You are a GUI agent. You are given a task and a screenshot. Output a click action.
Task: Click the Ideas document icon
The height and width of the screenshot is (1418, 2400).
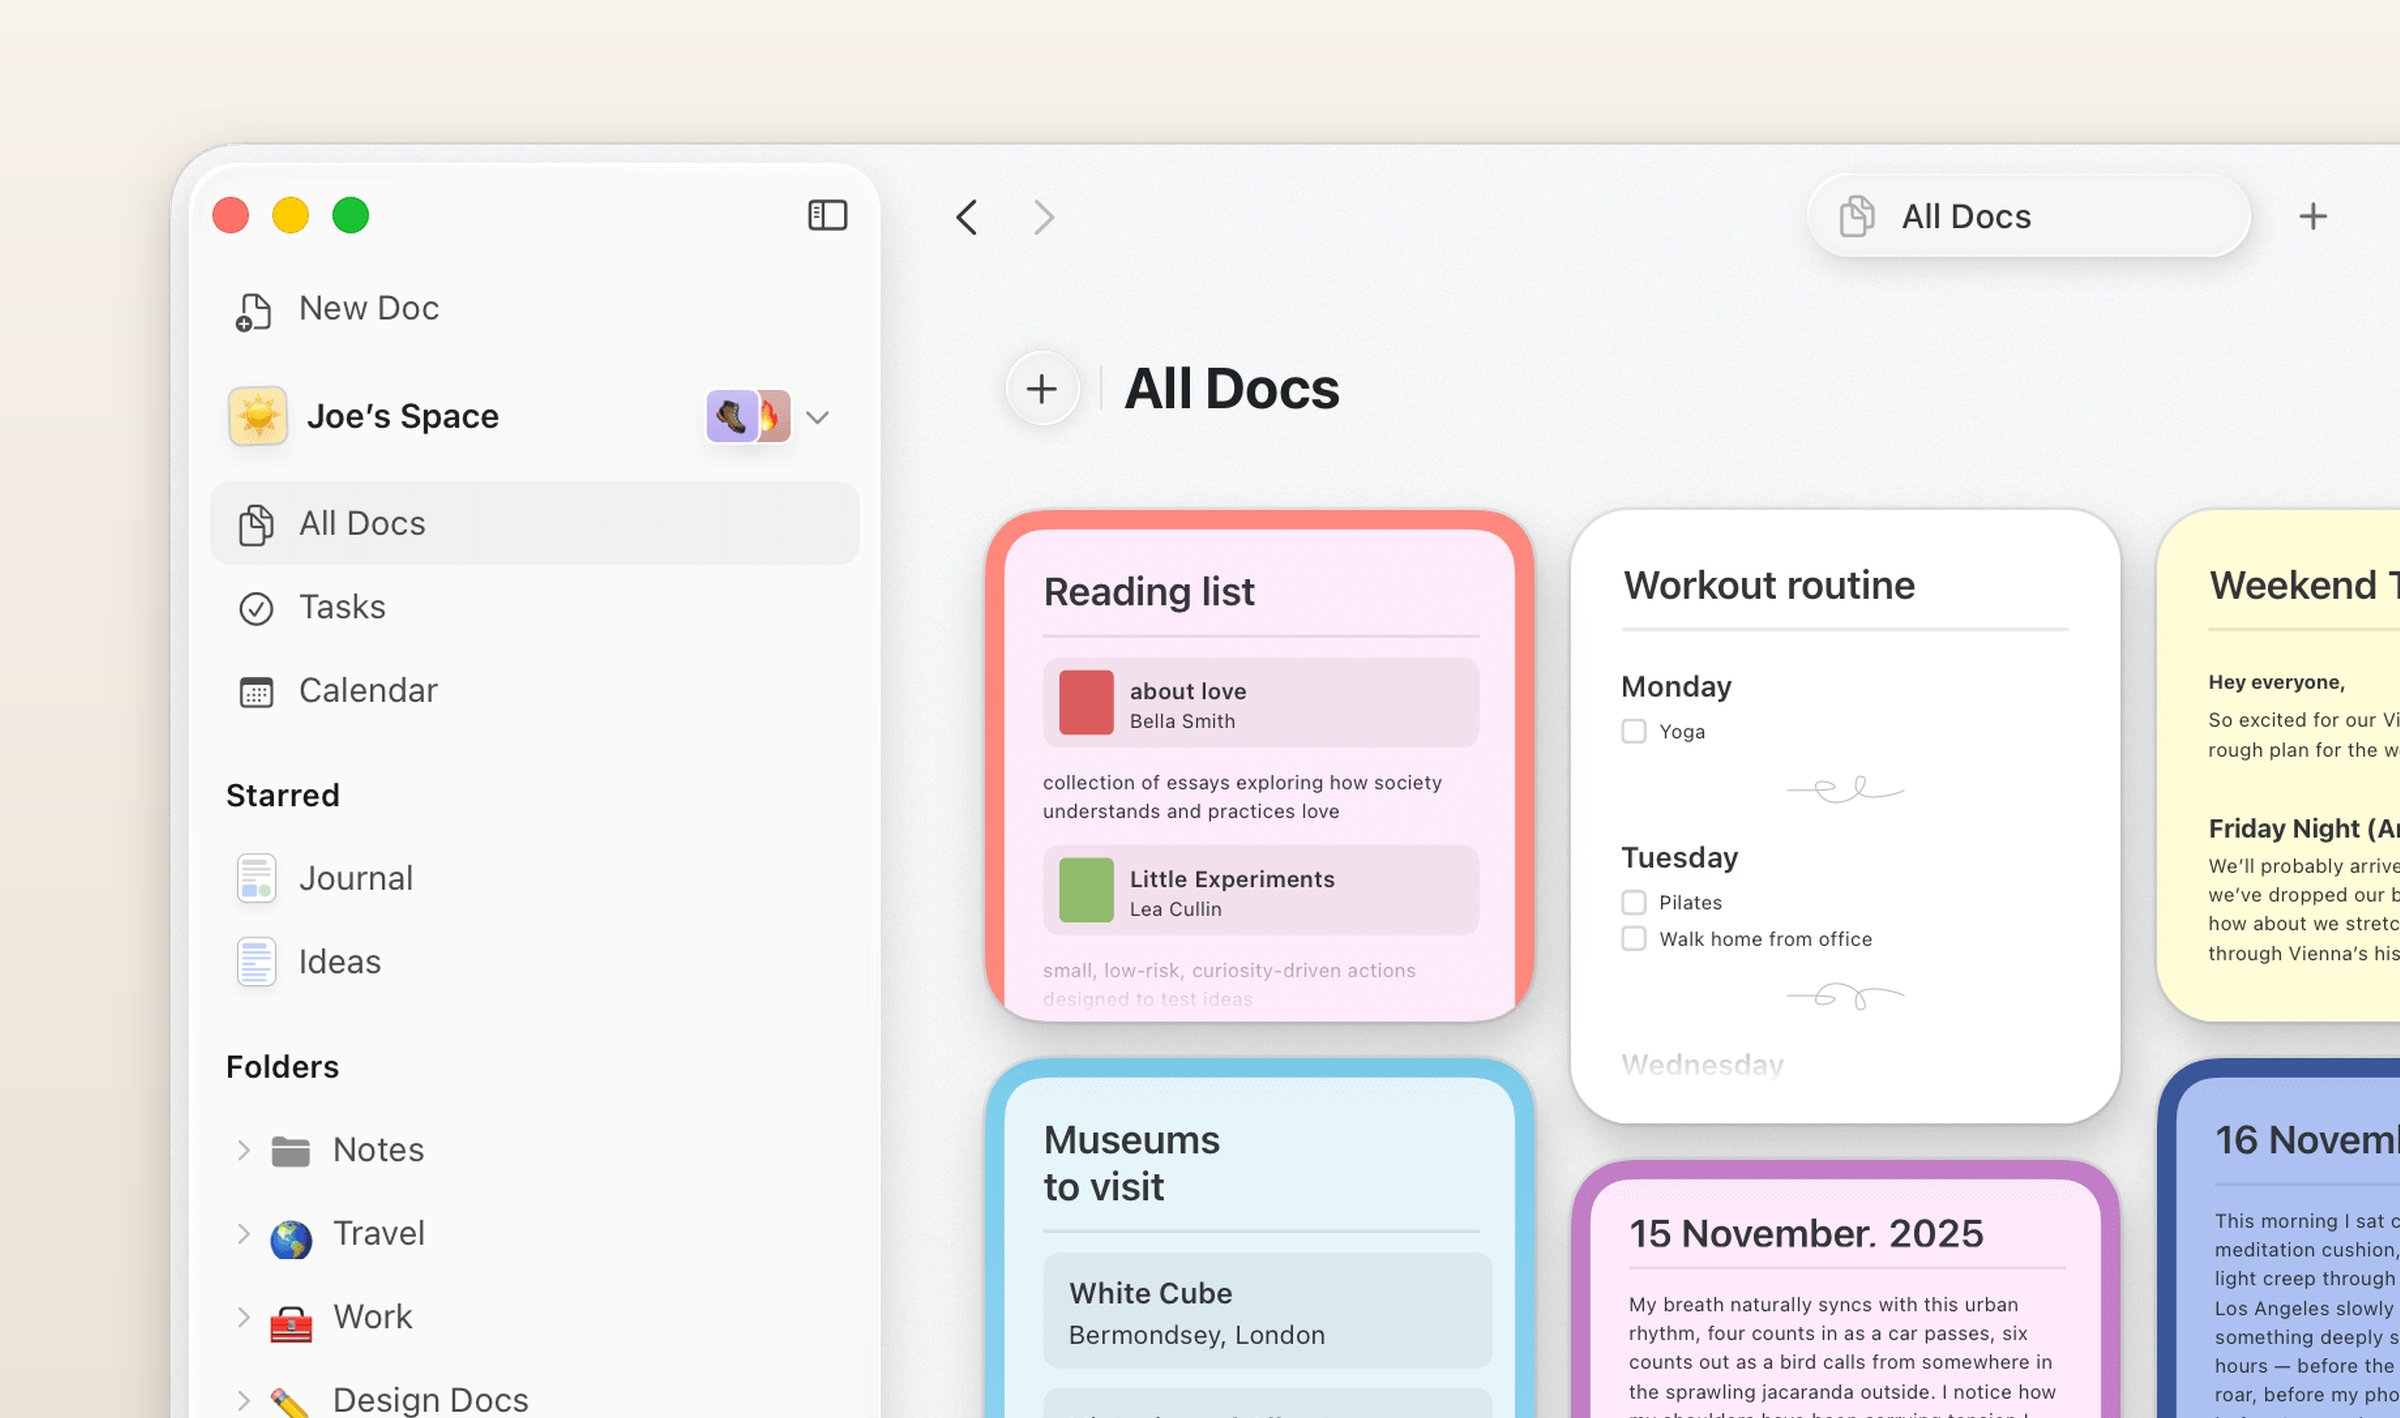click(256, 962)
